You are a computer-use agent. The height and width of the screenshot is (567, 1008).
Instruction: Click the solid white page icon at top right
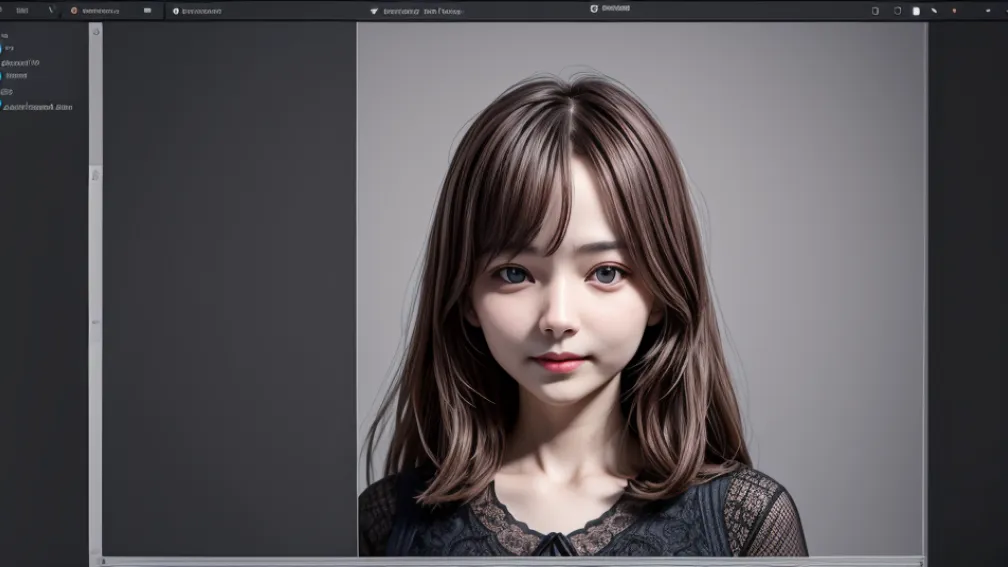click(x=916, y=11)
